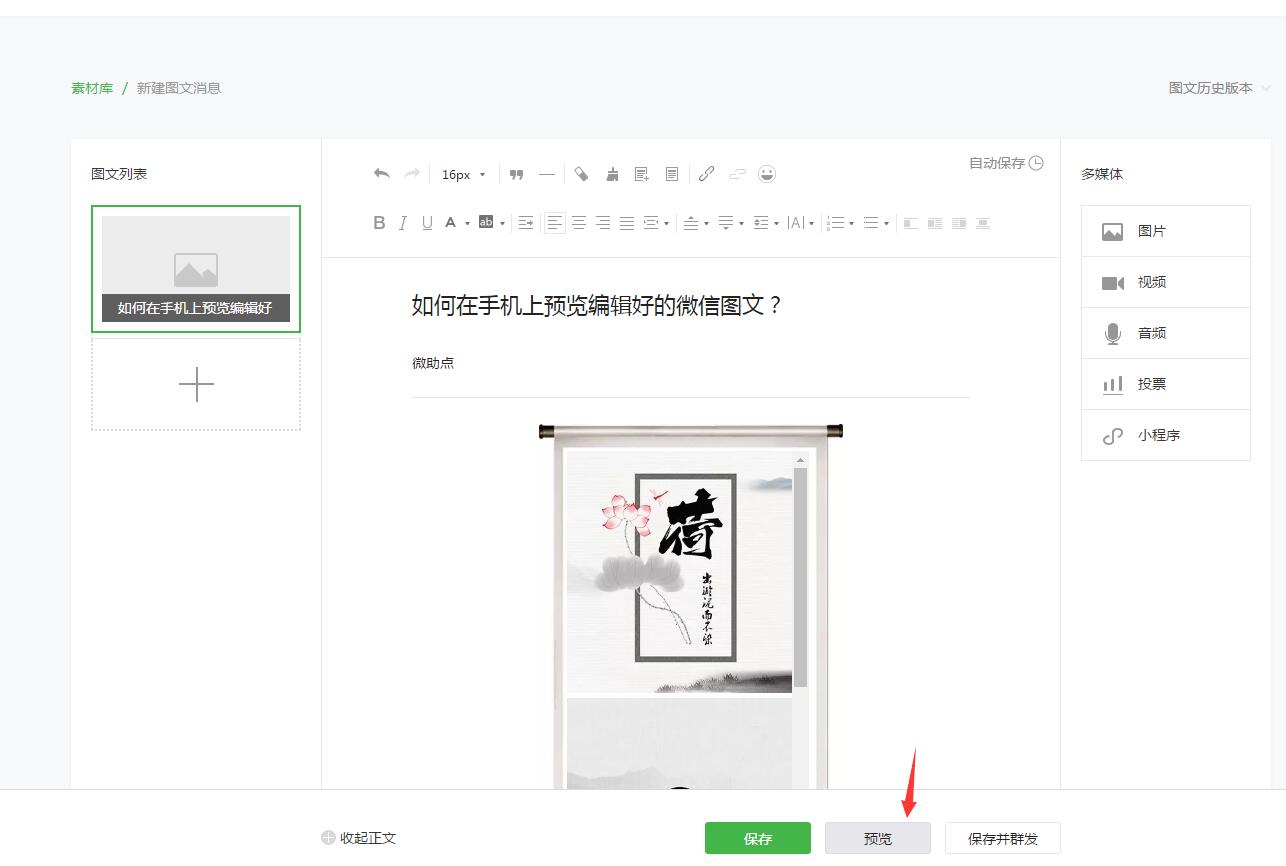This screenshot has height=866, width=1286.
Task: Click the article title input field
Action: click(x=690, y=306)
